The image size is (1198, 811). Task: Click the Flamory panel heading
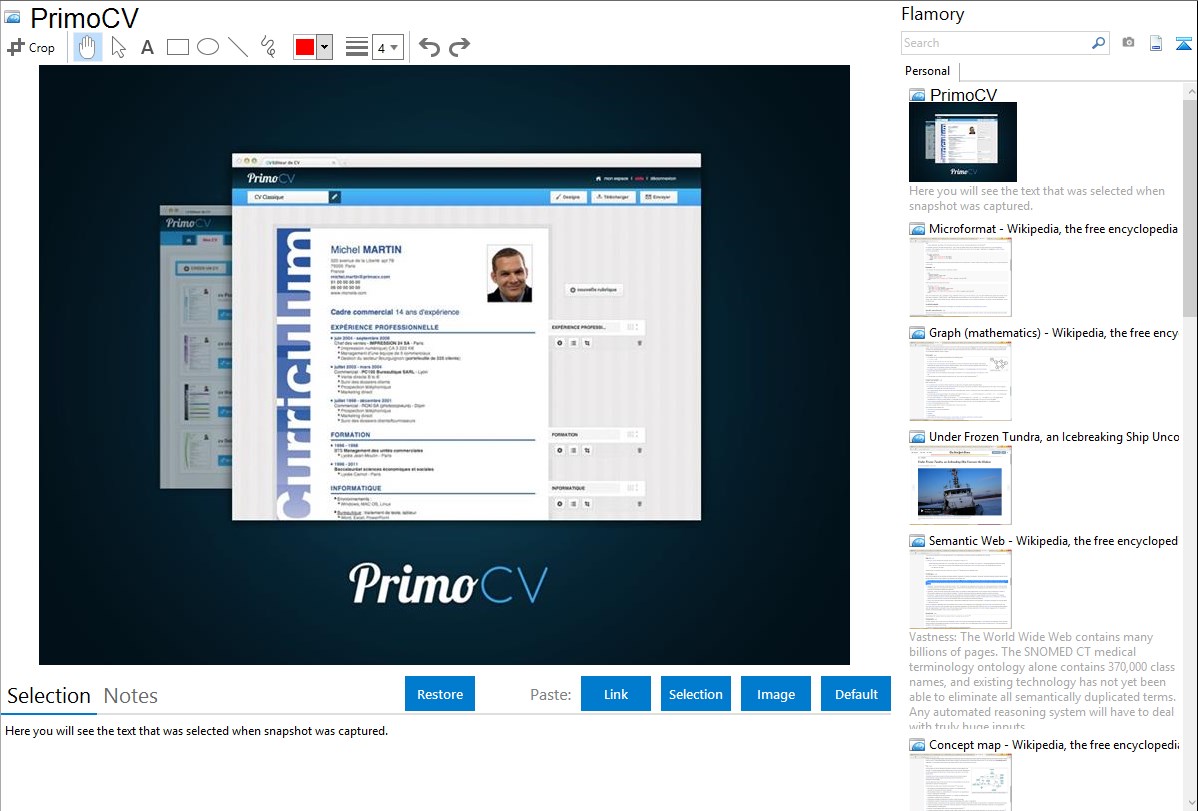pyautogui.click(x=933, y=14)
